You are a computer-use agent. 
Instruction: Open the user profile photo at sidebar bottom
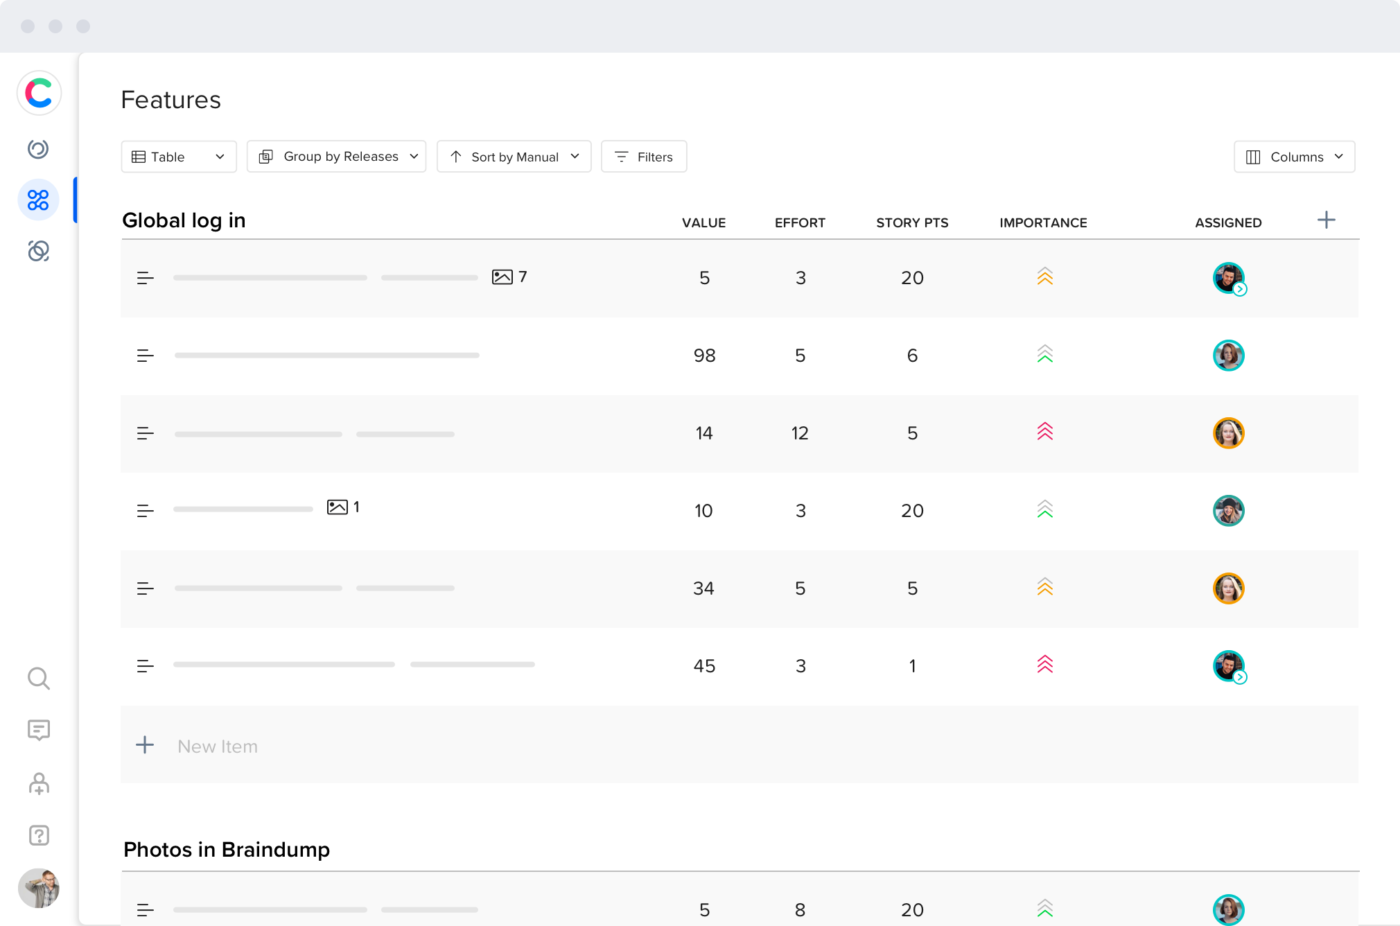click(x=39, y=887)
